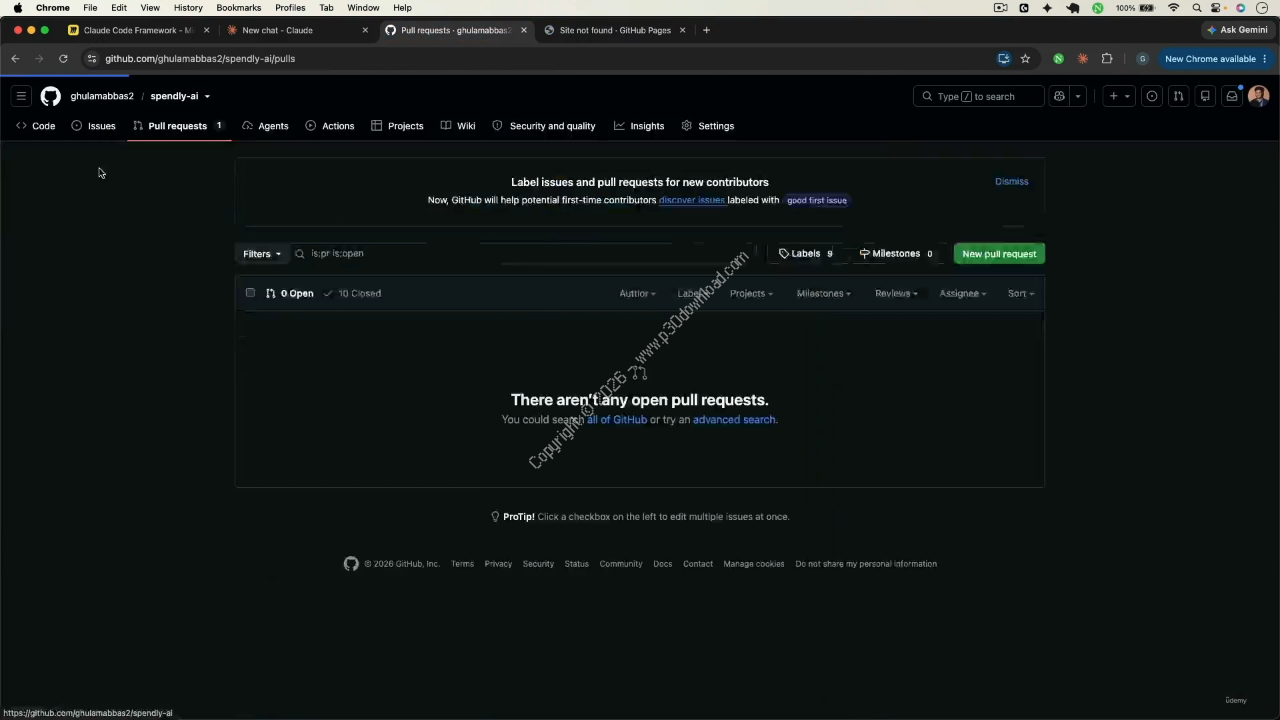Expand the Milestones filter dropdown
Viewport: 1280px width, 720px height.
823,294
